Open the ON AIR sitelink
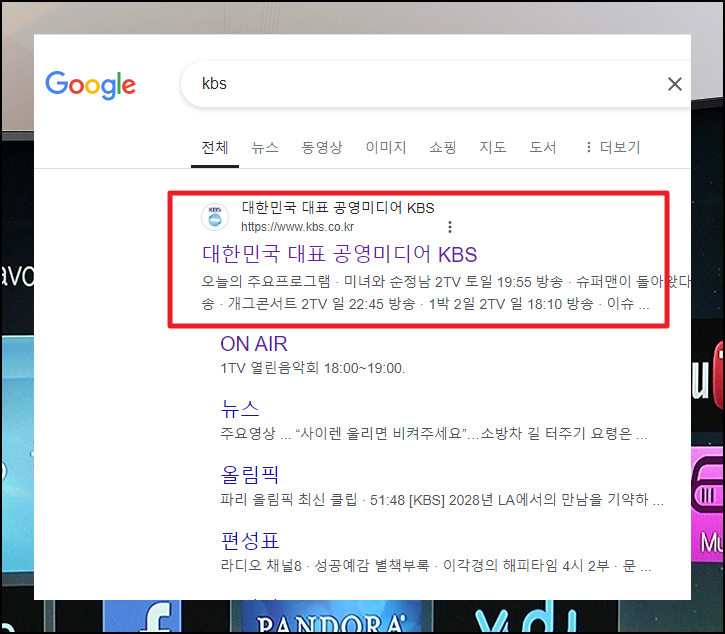725x634 pixels. pos(254,344)
